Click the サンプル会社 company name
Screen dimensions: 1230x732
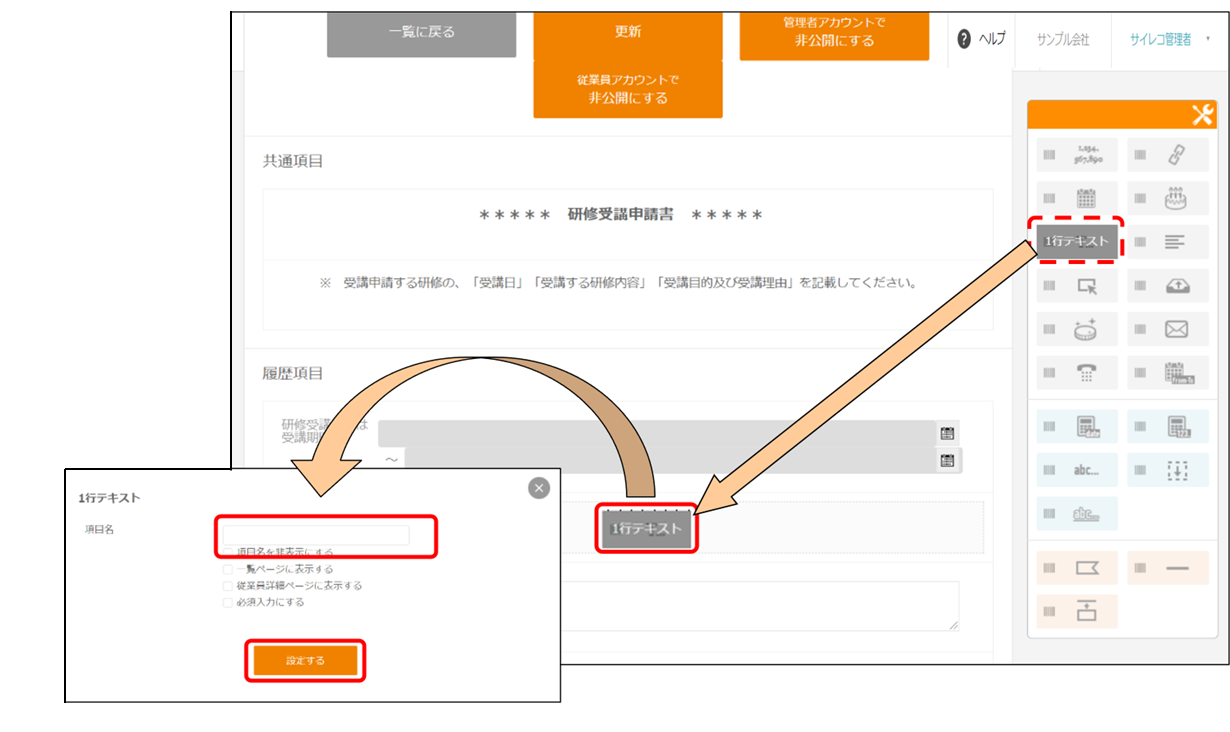pos(1063,40)
